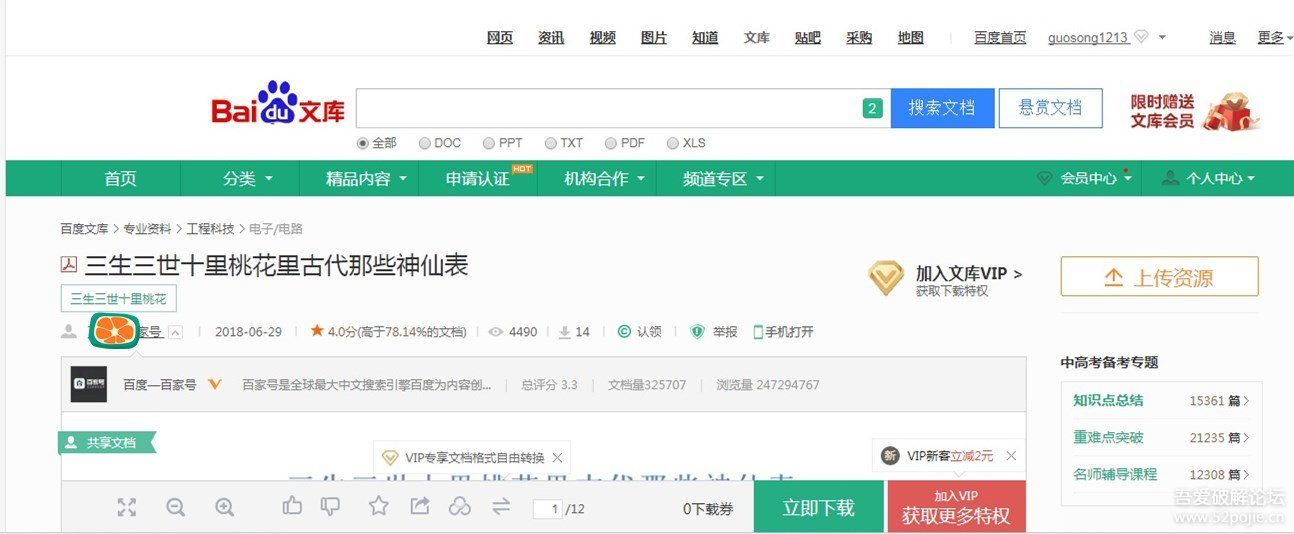Click the 上传资源 button
Viewport: 1294px width, 534px height.
pyautogui.click(x=1160, y=277)
